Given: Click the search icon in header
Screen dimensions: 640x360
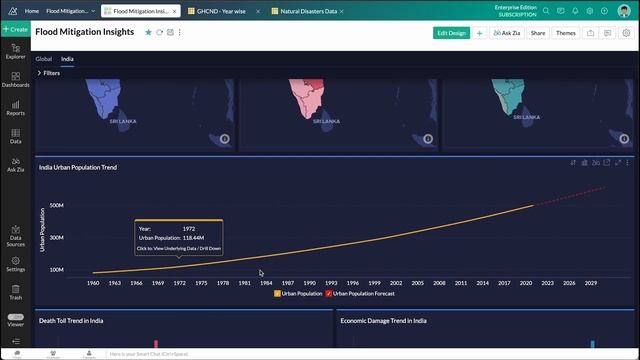Looking at the screenshot, I should tap(546, 11).
